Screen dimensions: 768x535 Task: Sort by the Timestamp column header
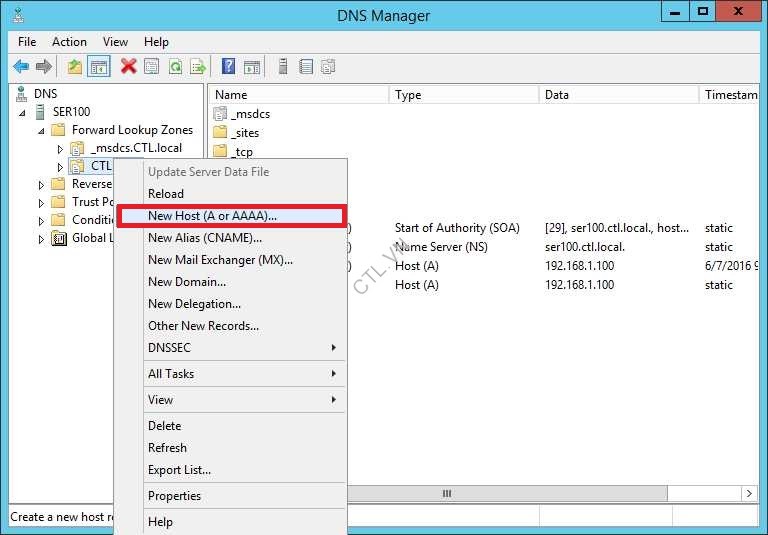pyautogui.click(x=729, y=95)
